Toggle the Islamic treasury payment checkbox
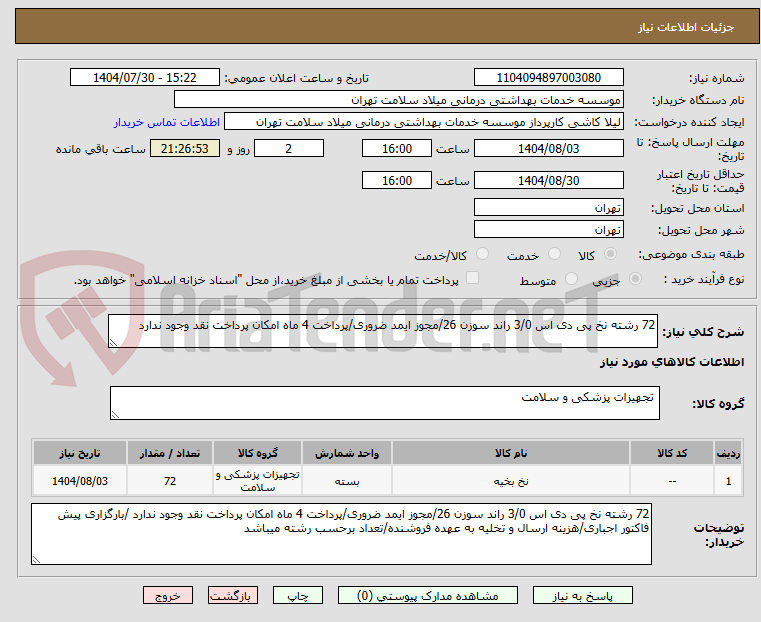The image size is (761, 622). [x=473, y=279]
